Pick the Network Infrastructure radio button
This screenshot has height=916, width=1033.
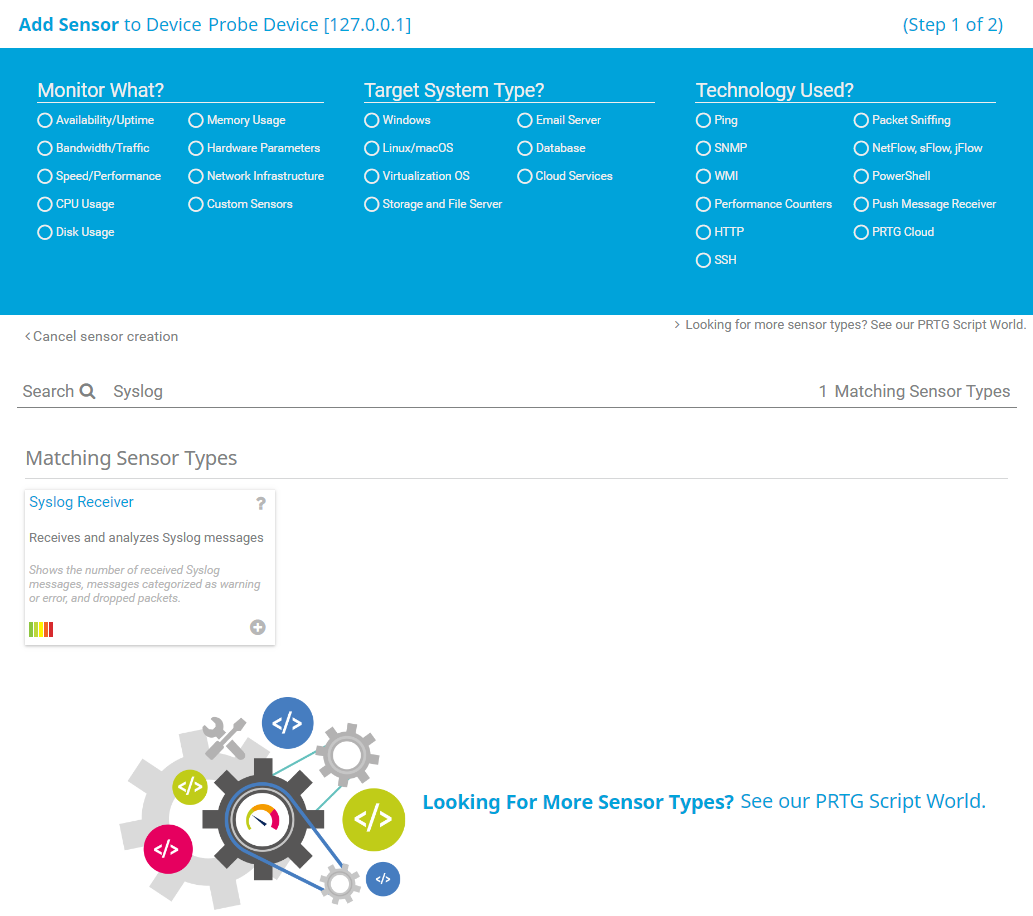pyautogui.click(x=196, y=176)
